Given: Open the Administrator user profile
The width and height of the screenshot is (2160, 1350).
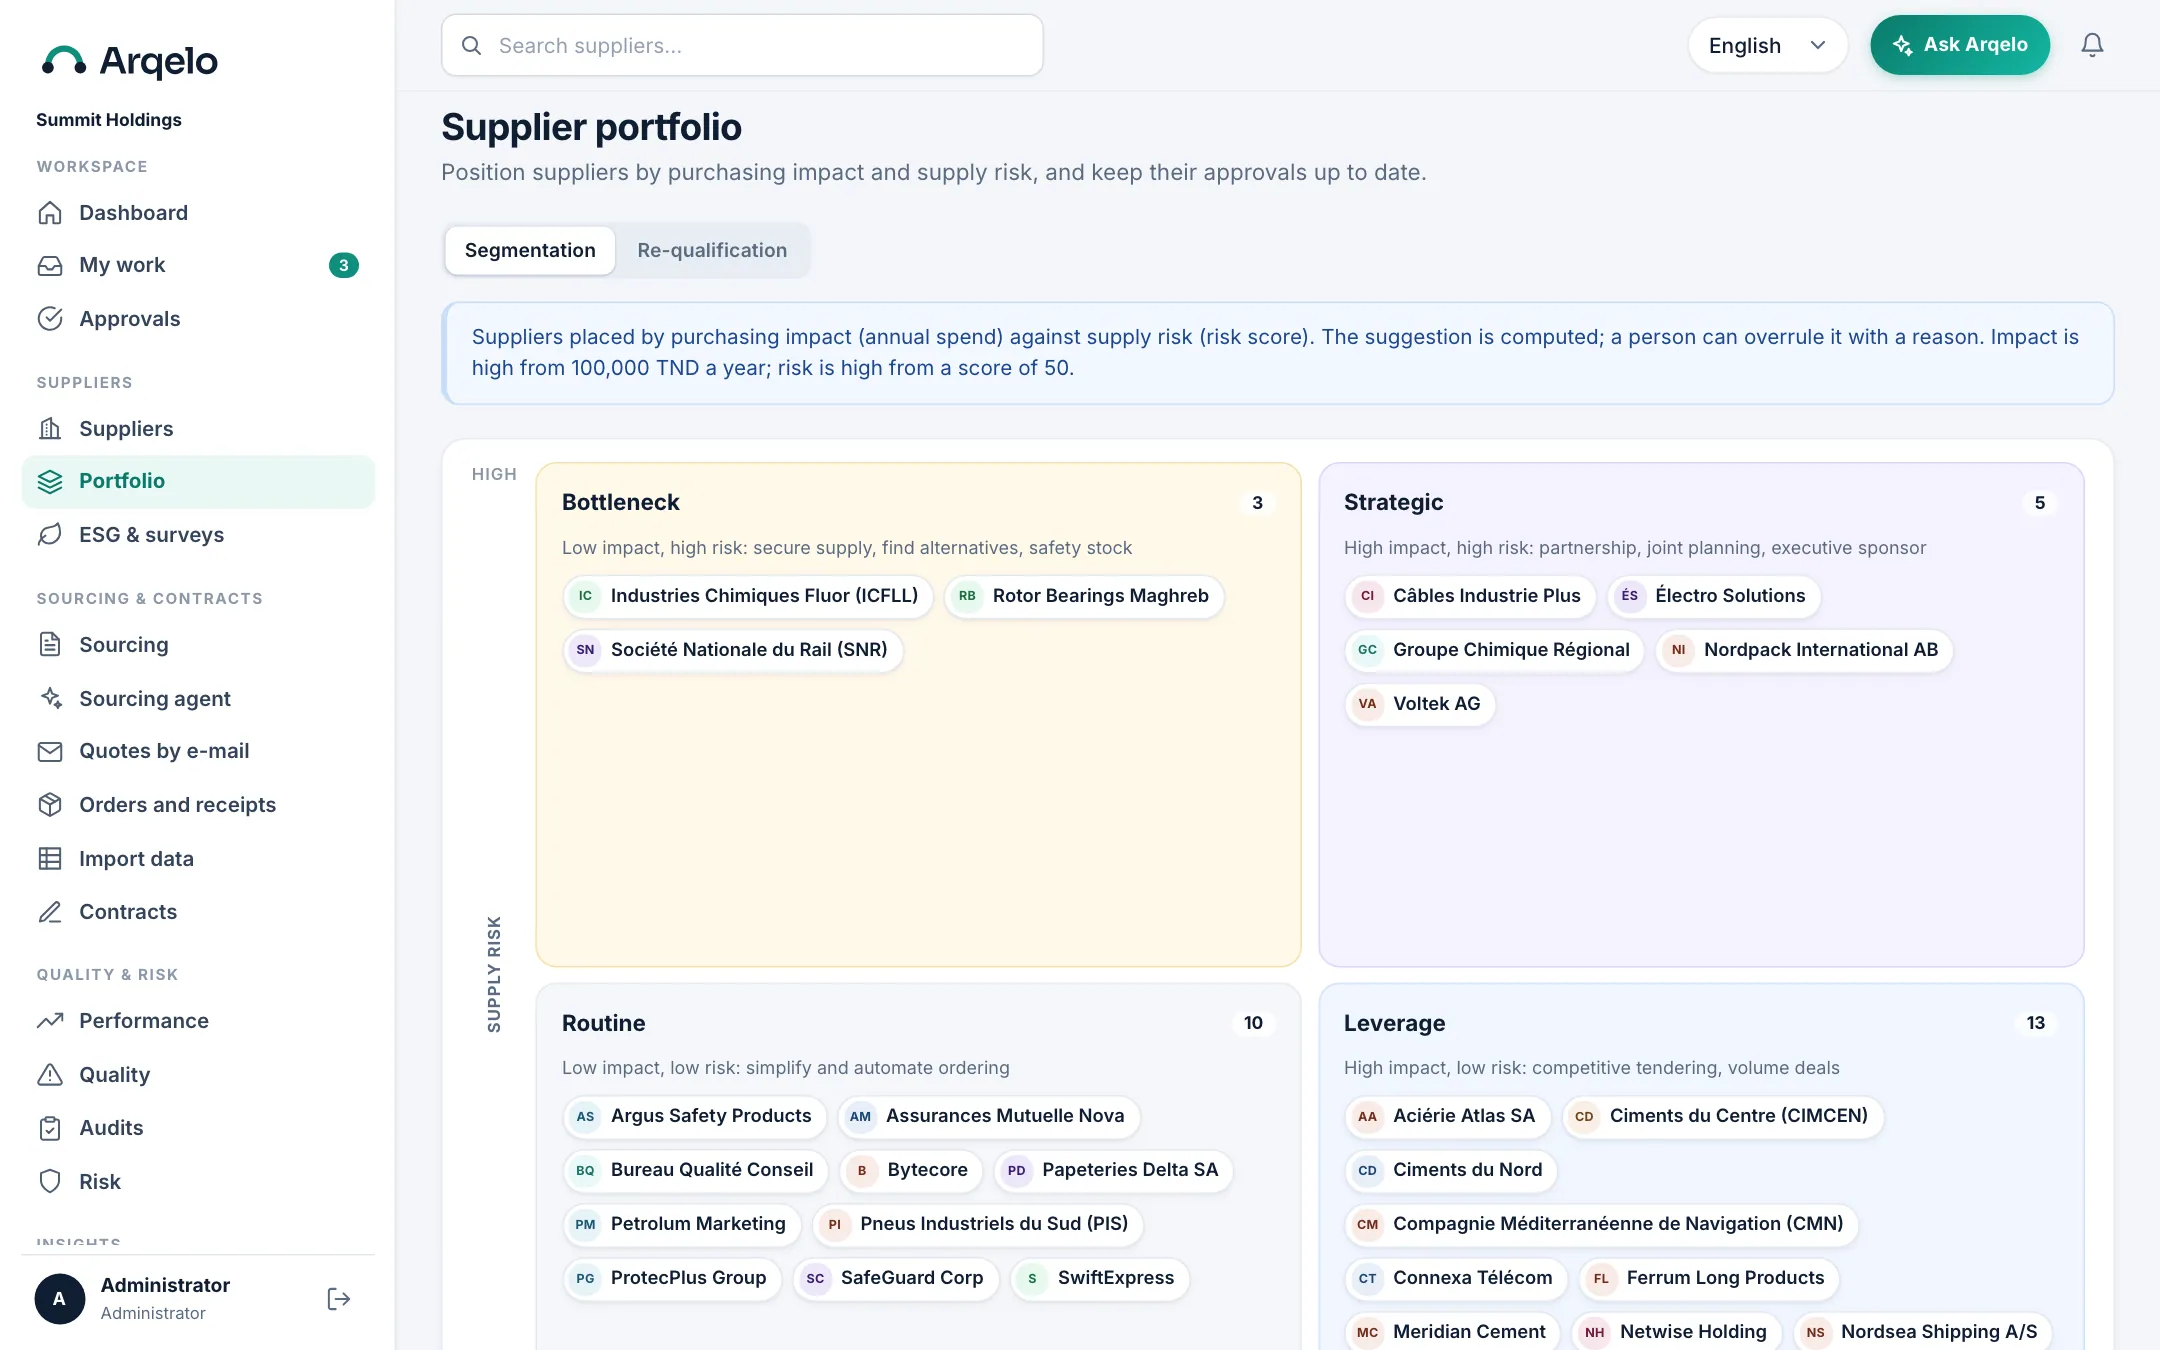Looking at the screenshot, I should (165, 1298).
